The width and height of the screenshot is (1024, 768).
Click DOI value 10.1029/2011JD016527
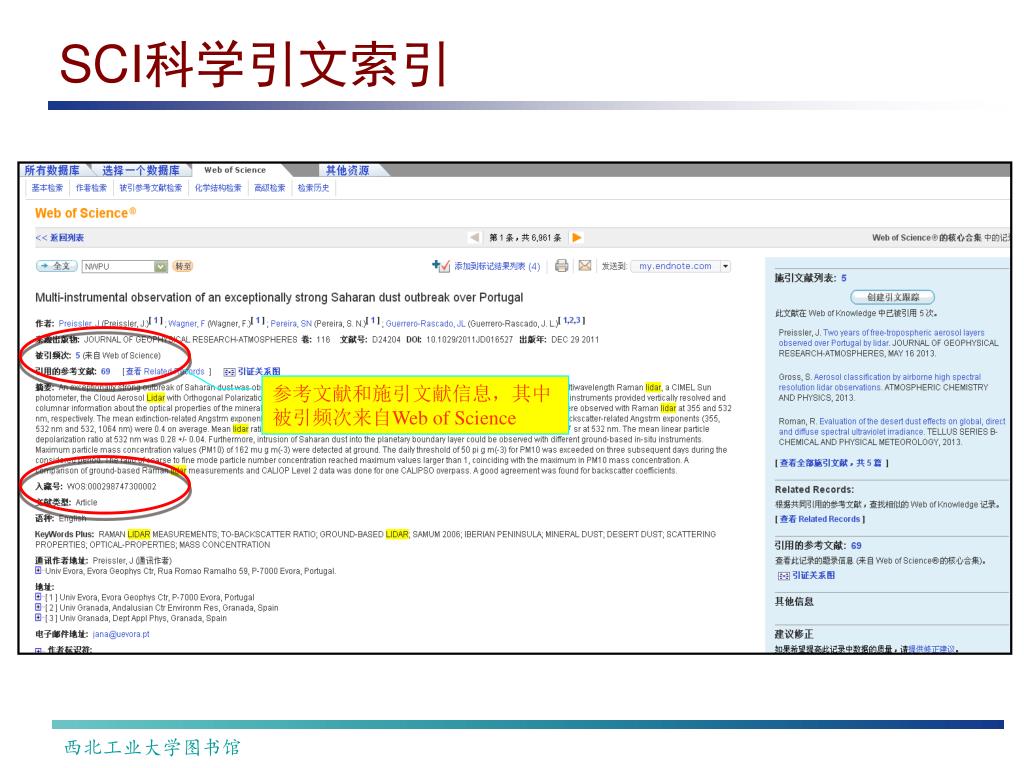point(470,340)
